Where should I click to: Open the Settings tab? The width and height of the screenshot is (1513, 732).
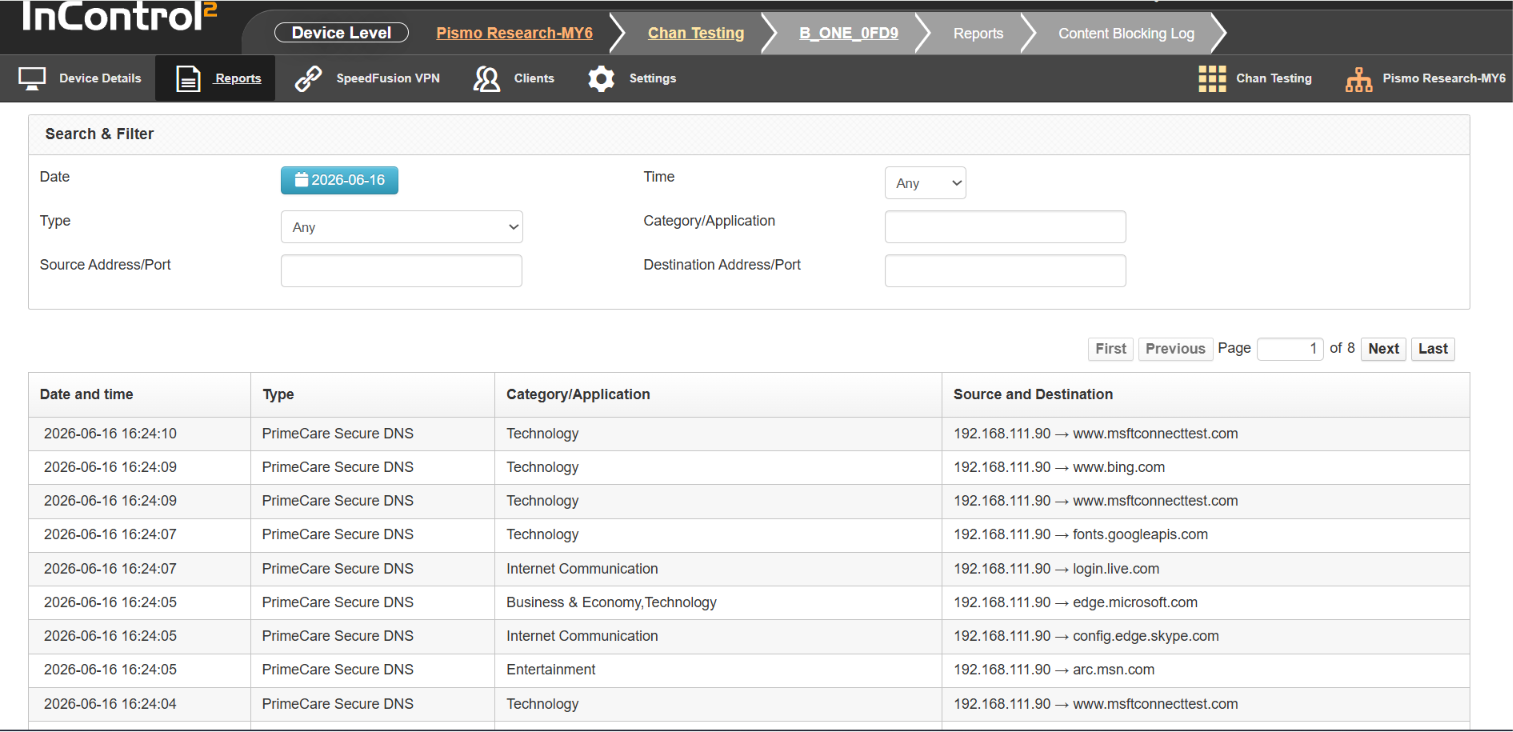click(632, 79)
